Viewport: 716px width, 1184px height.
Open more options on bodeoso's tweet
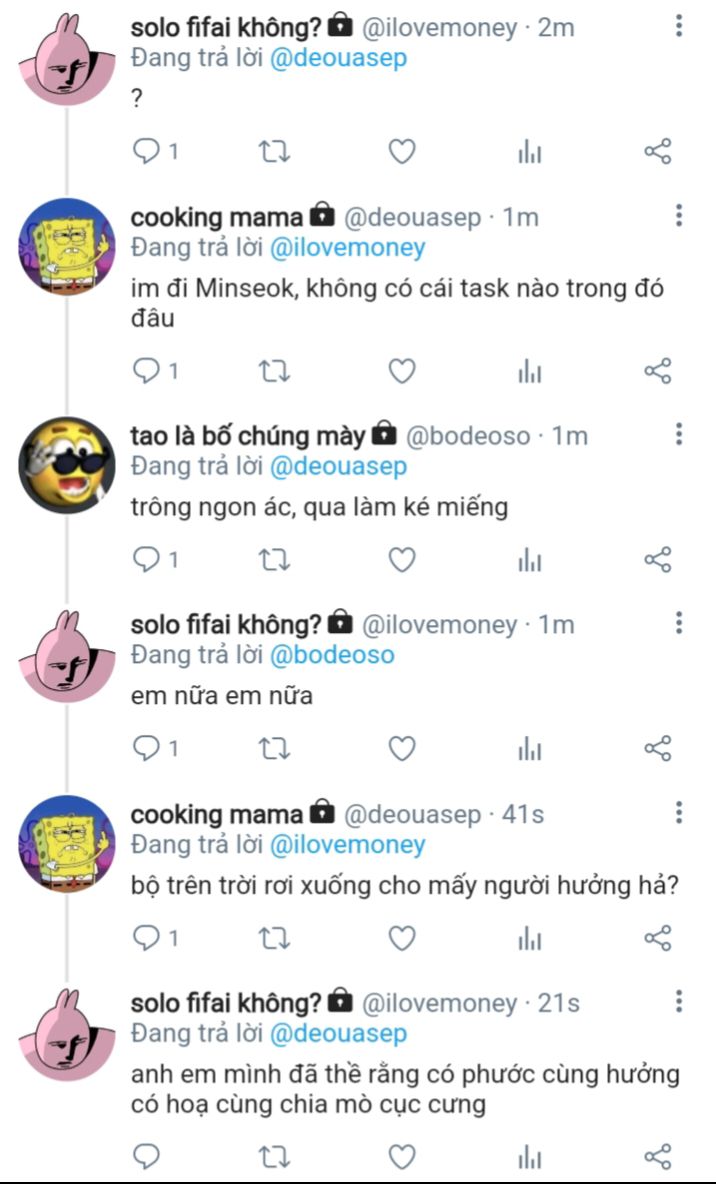[679, 434]
